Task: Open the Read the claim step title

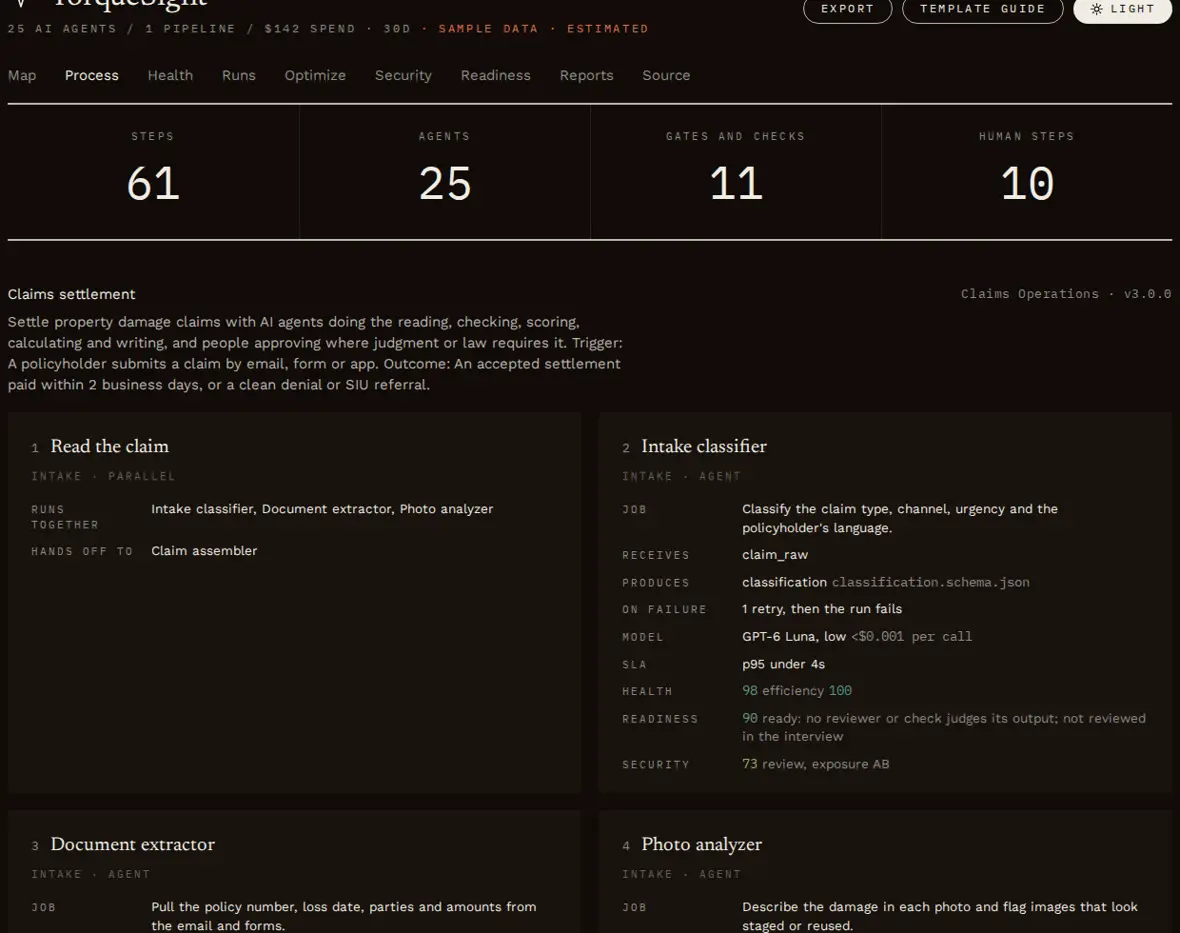Action: pos(110,446)
